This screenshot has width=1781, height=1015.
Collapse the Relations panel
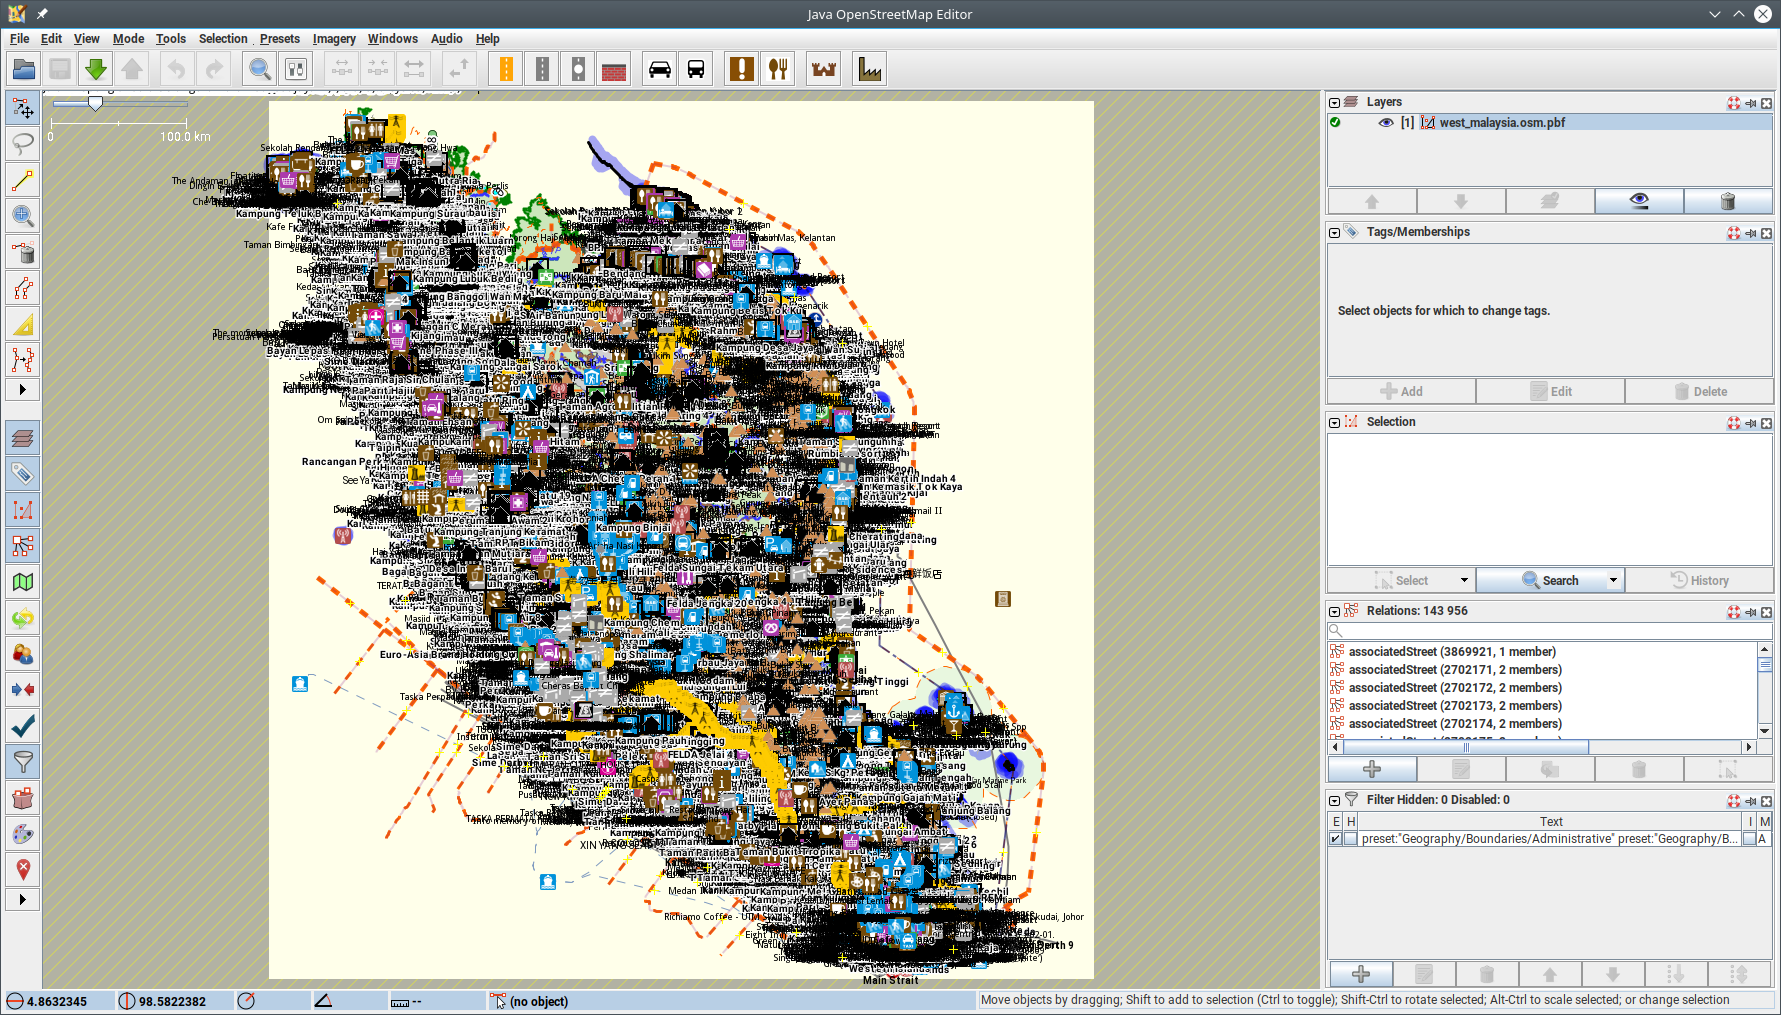(x=1334, y=611)
